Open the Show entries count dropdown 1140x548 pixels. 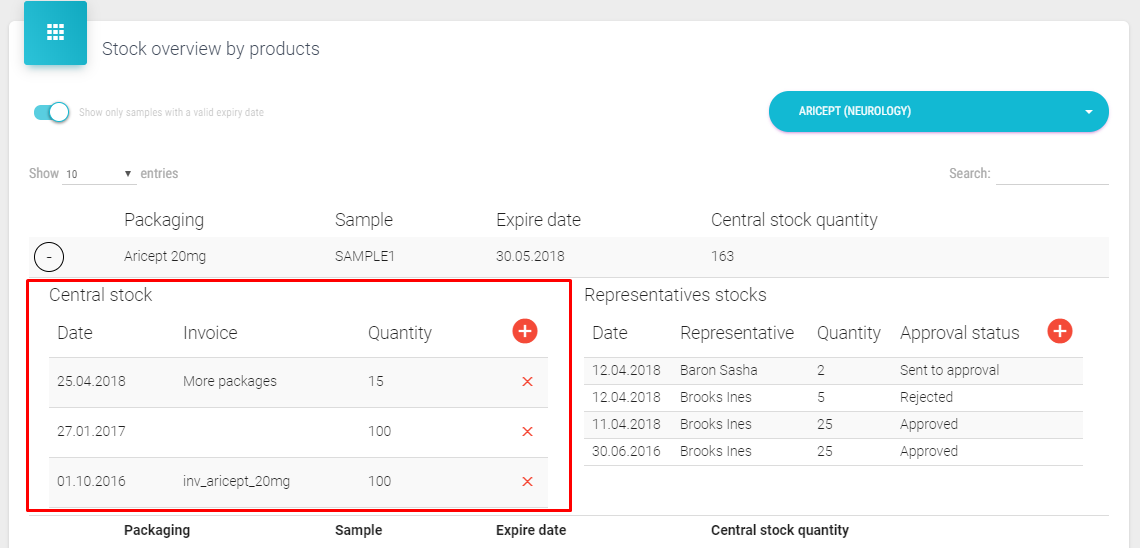(x=99, y=174)
